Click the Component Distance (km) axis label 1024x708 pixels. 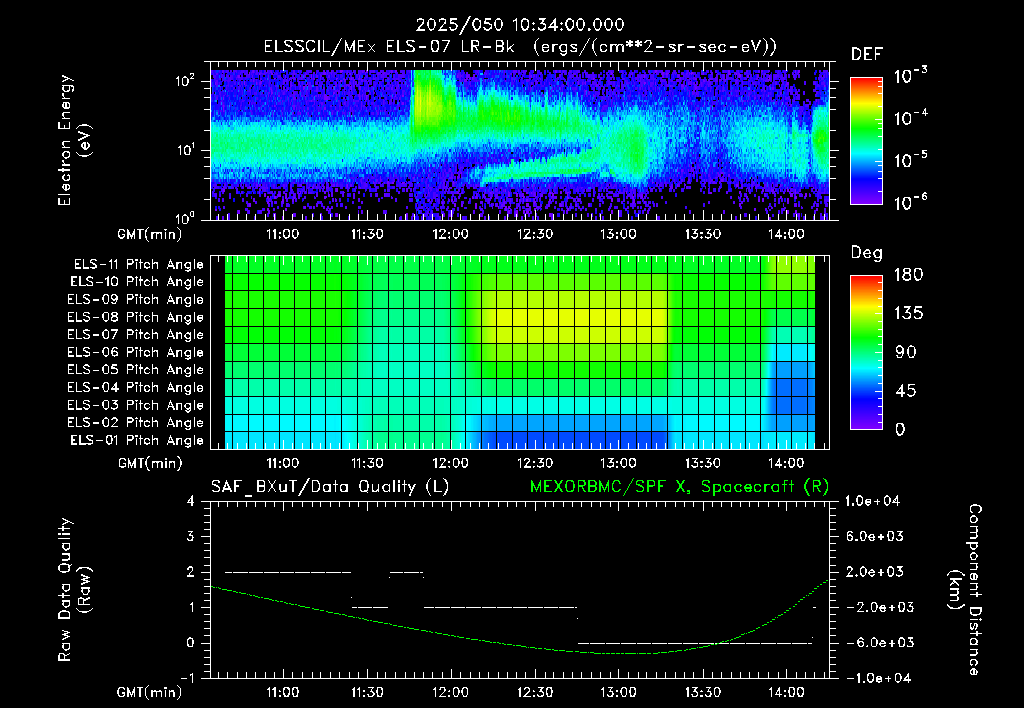[966, 589]
